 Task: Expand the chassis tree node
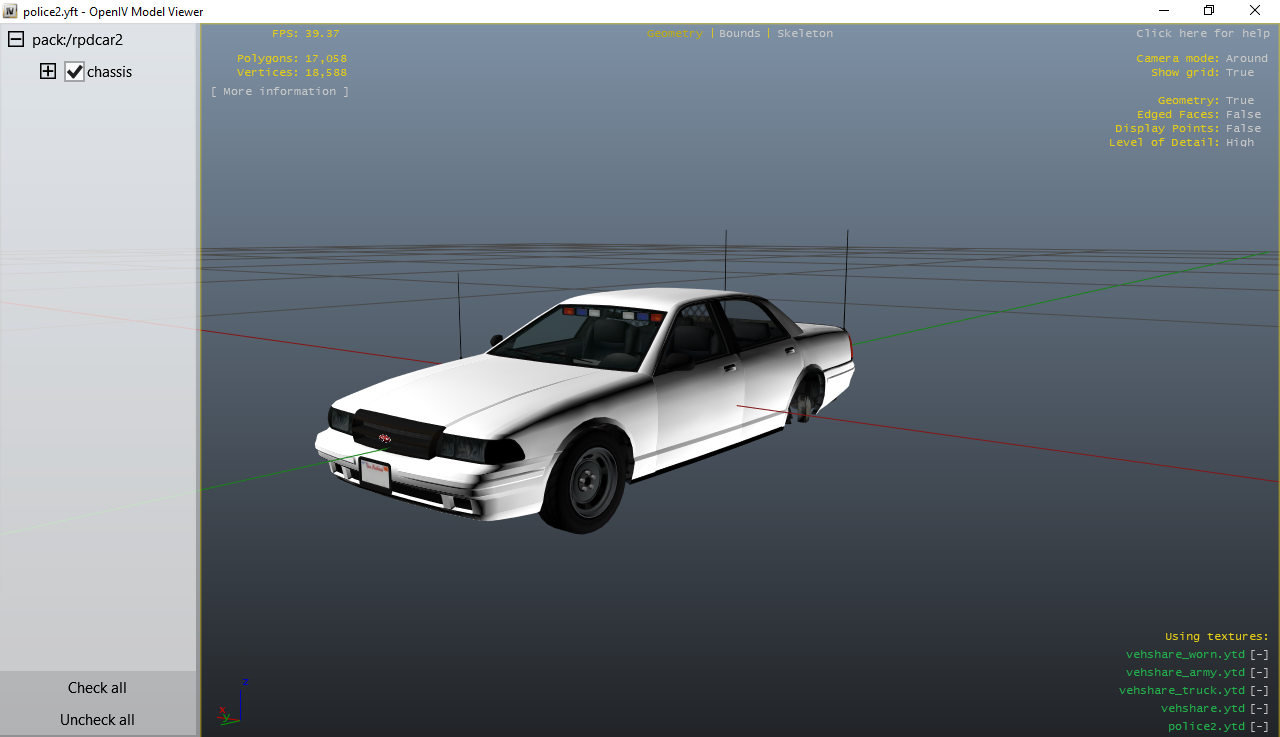(x=47, y=72)
